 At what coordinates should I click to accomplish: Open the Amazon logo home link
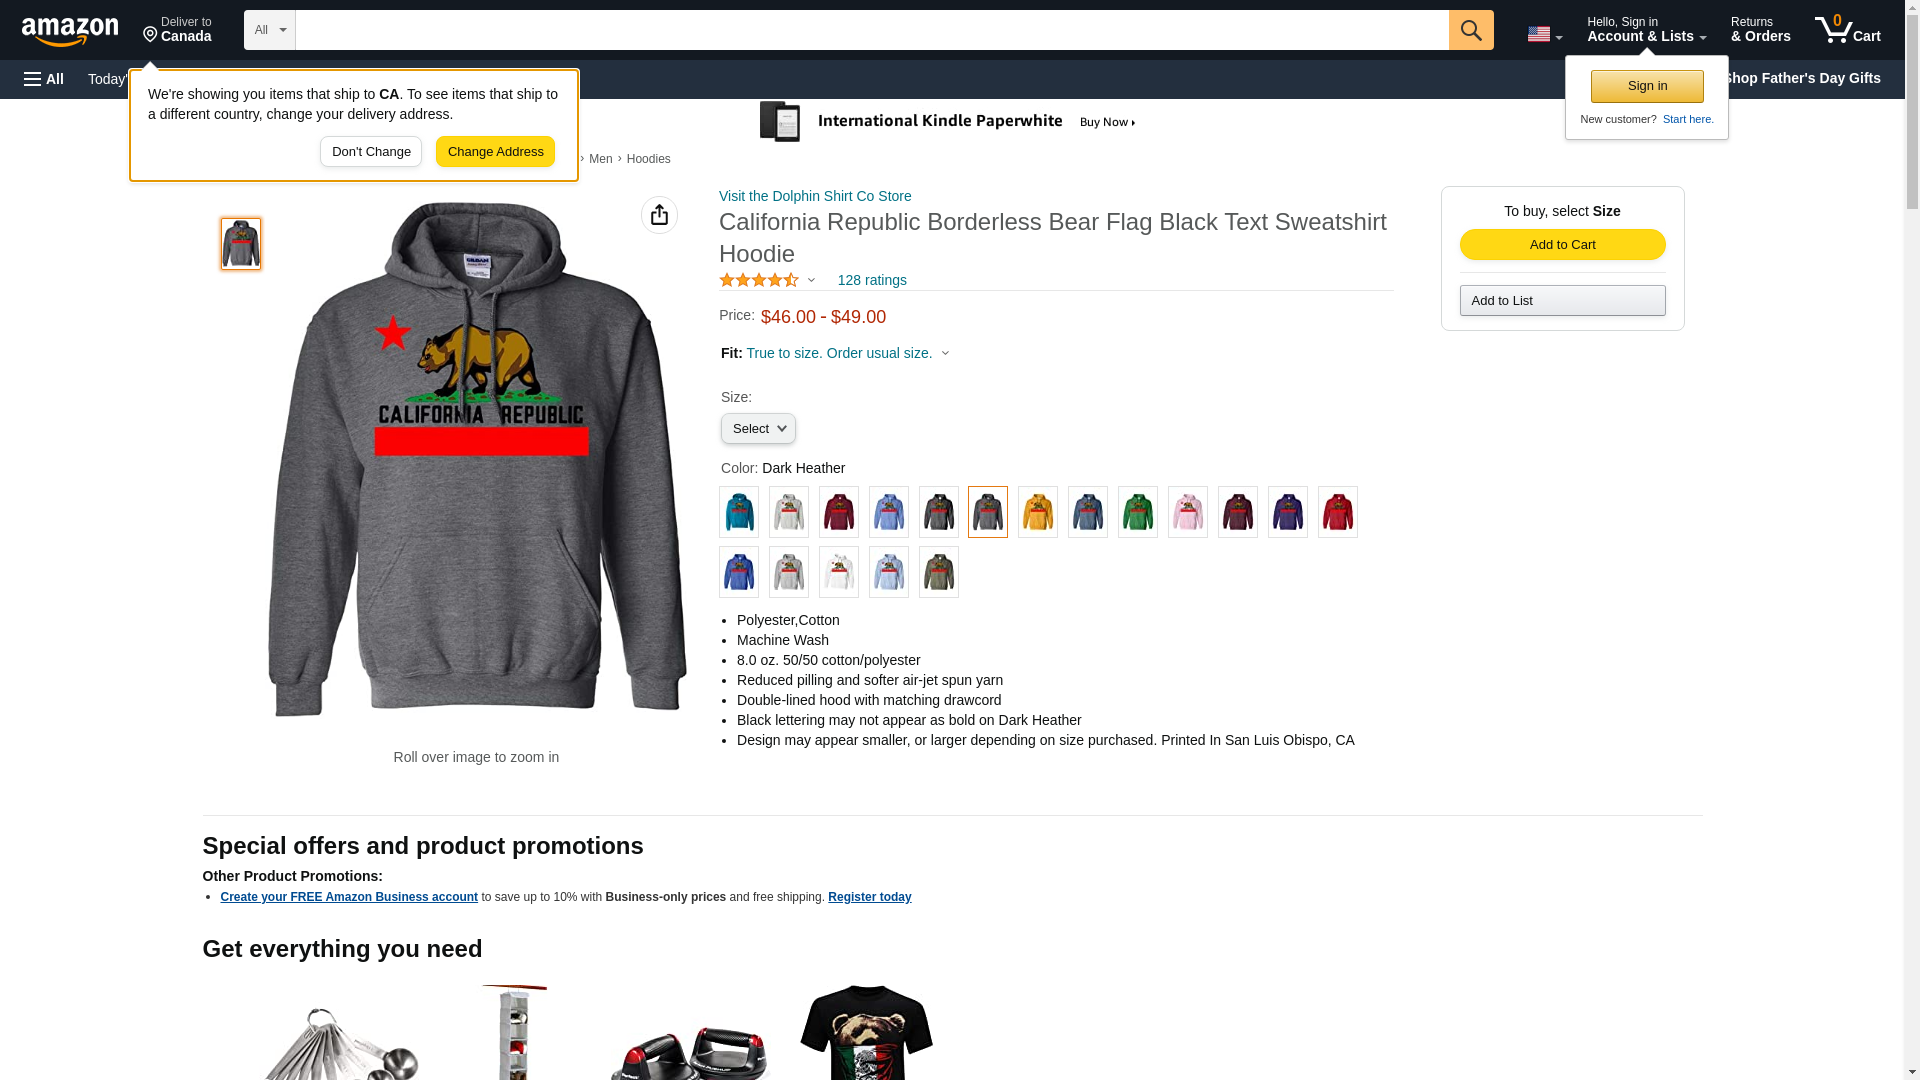tap(70, 31)
